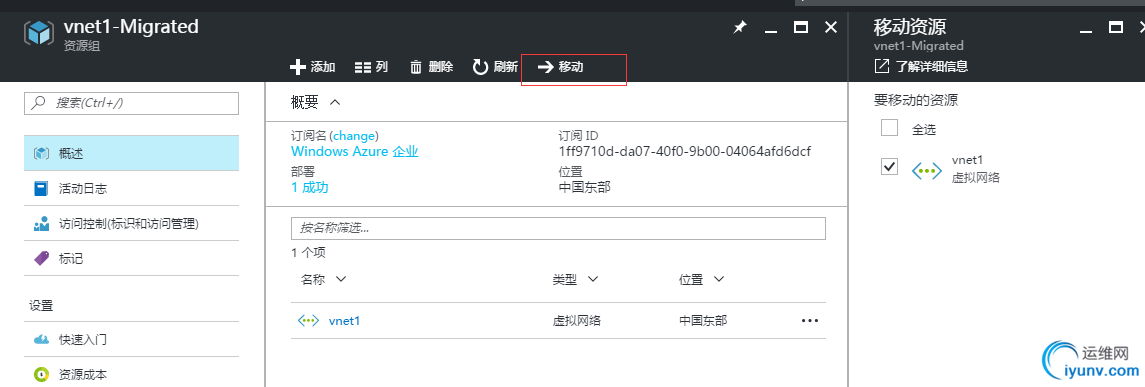Viewport: 1145px width, 387px height.
Task: Click the 资源成本 circular icon
Action: coord(41,375)
